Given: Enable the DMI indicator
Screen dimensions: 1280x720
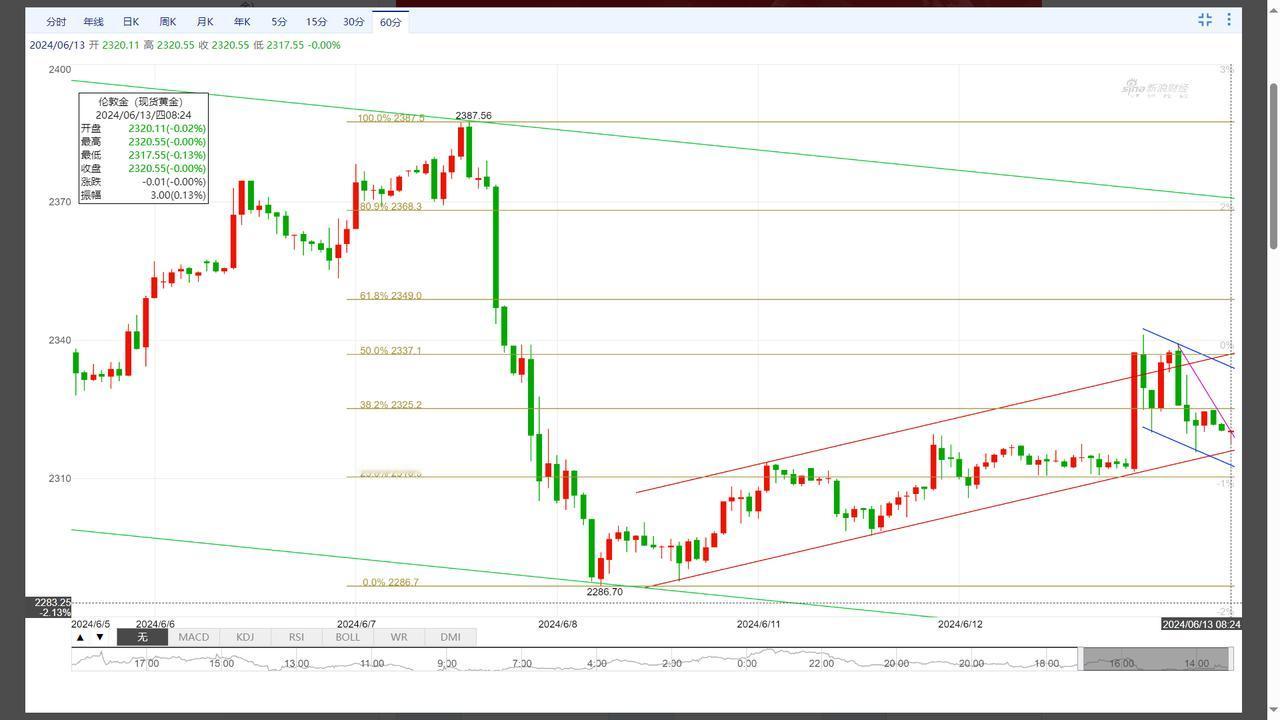Looking at the screenshot, I should pos(450,637).
